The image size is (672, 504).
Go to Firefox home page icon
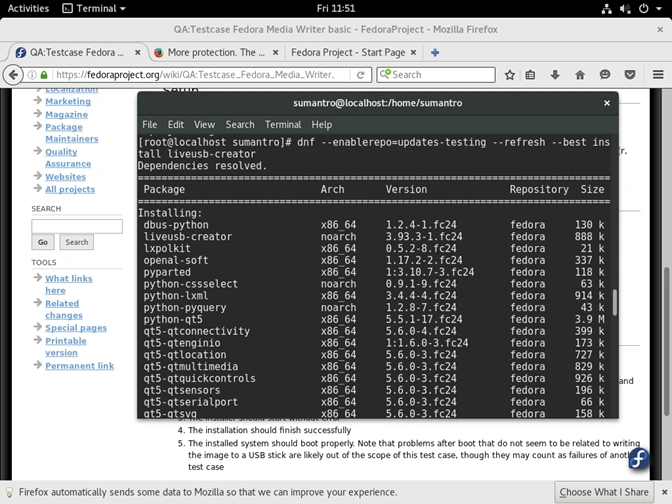coord(580,75)
